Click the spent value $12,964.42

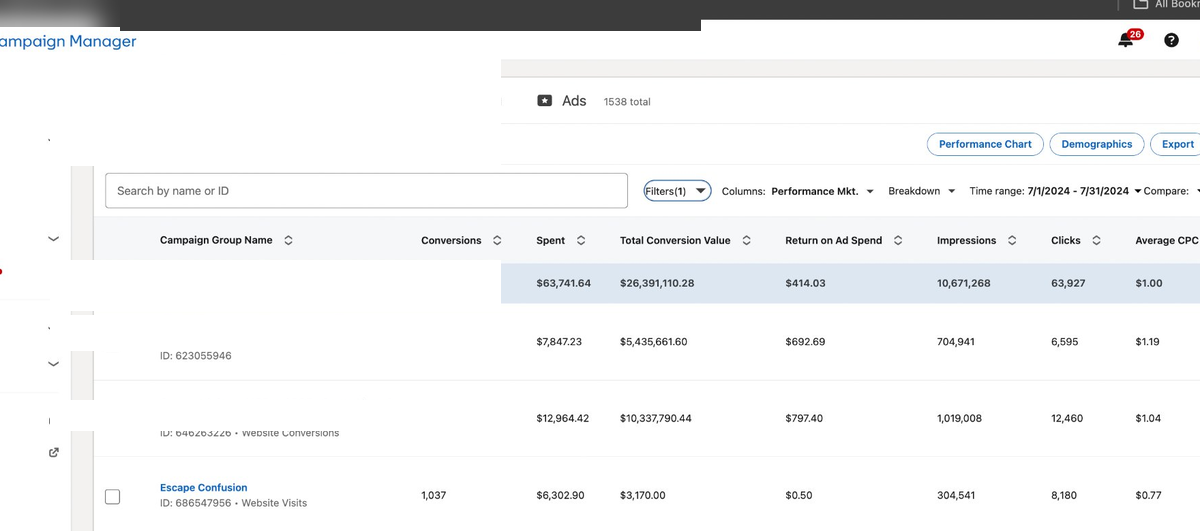(563, 419)
